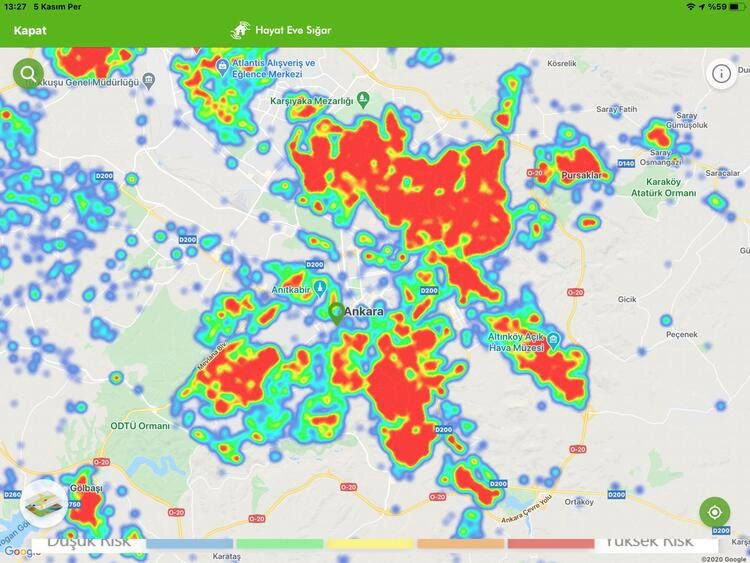Open the info icon at top right
Viewport: 750px width, 563px height.
tap(720, 73)
